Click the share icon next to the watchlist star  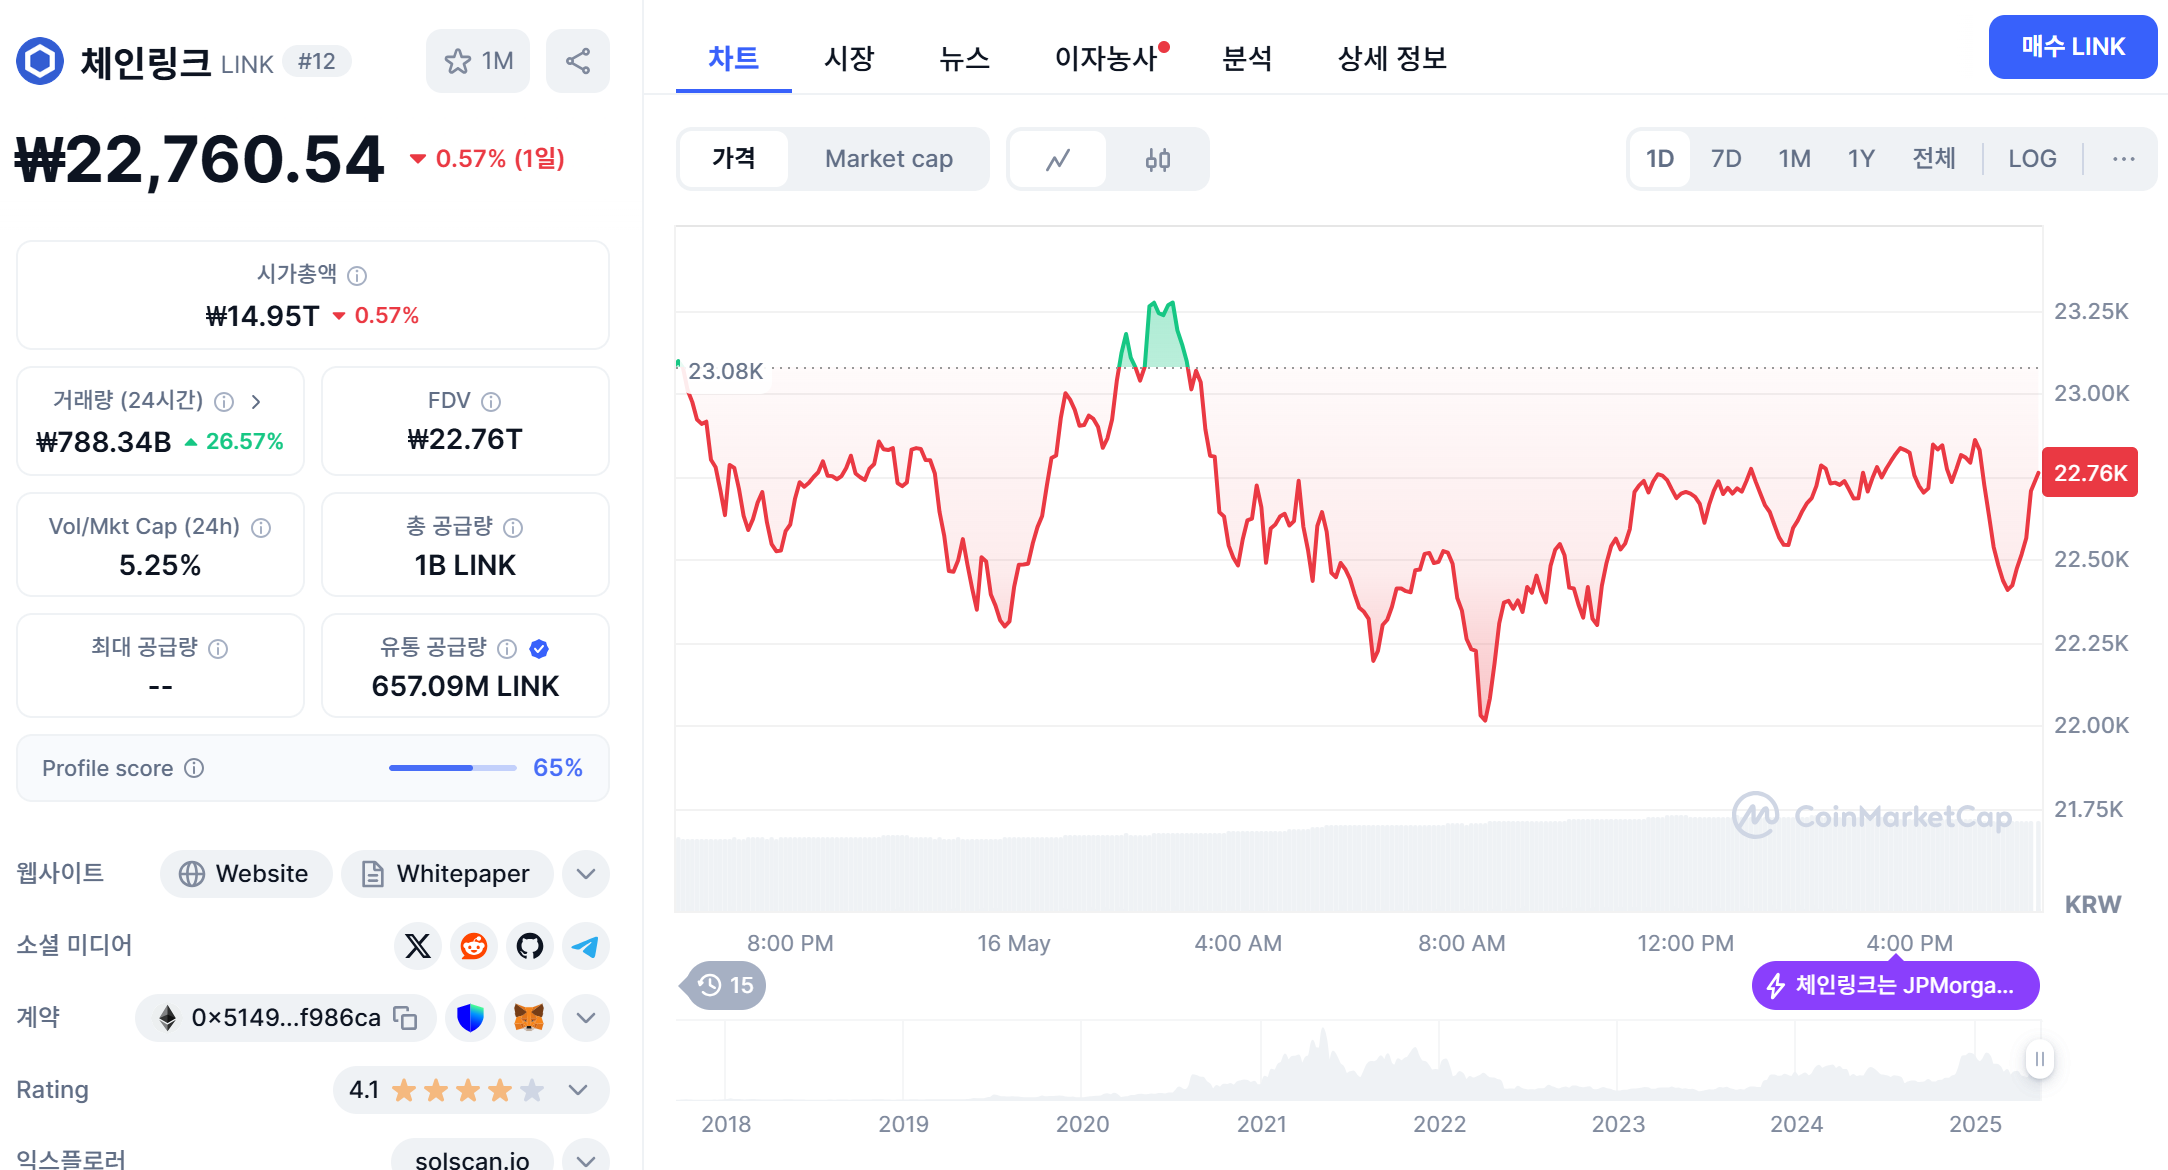coord(578,60)
